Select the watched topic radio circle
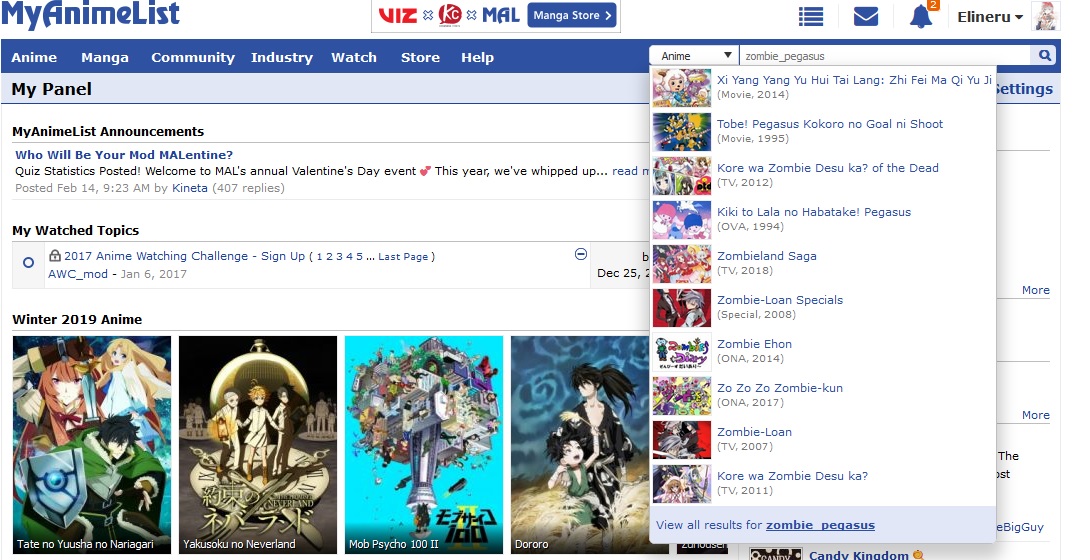Viewport: 1090px width, 560px height. click(x=28, y=263)
